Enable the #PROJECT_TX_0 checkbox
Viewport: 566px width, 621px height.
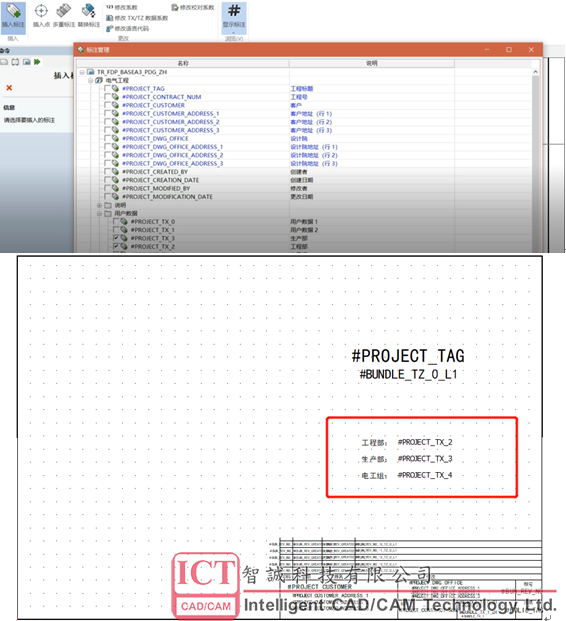[x=116, y=221]
